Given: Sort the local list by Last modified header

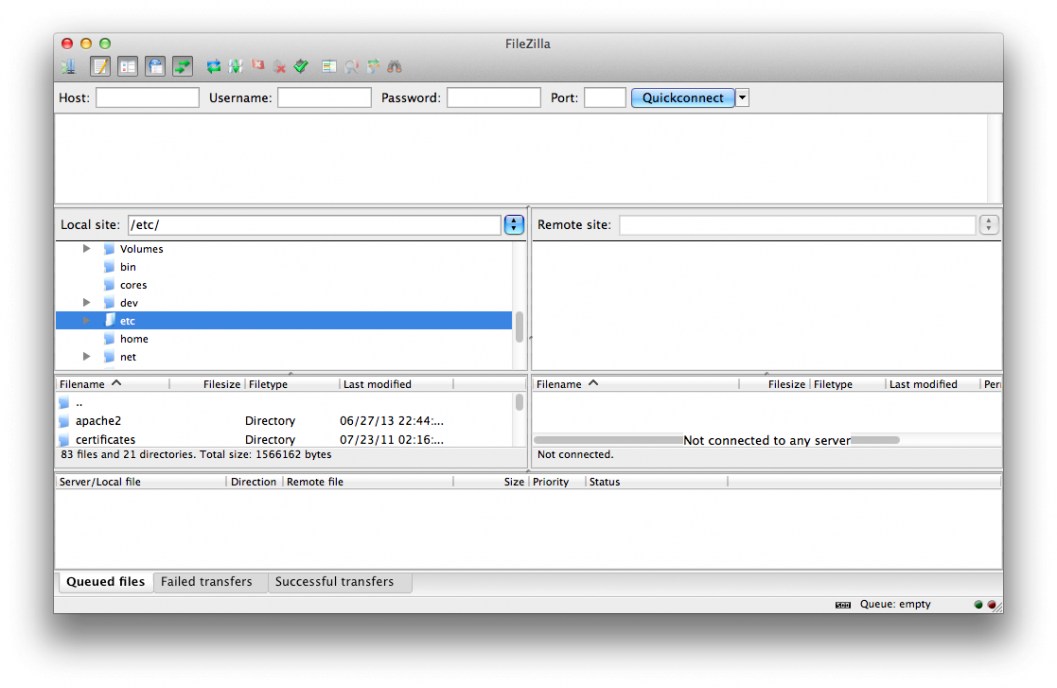Looking at the screenshot, I should point(396,384).
